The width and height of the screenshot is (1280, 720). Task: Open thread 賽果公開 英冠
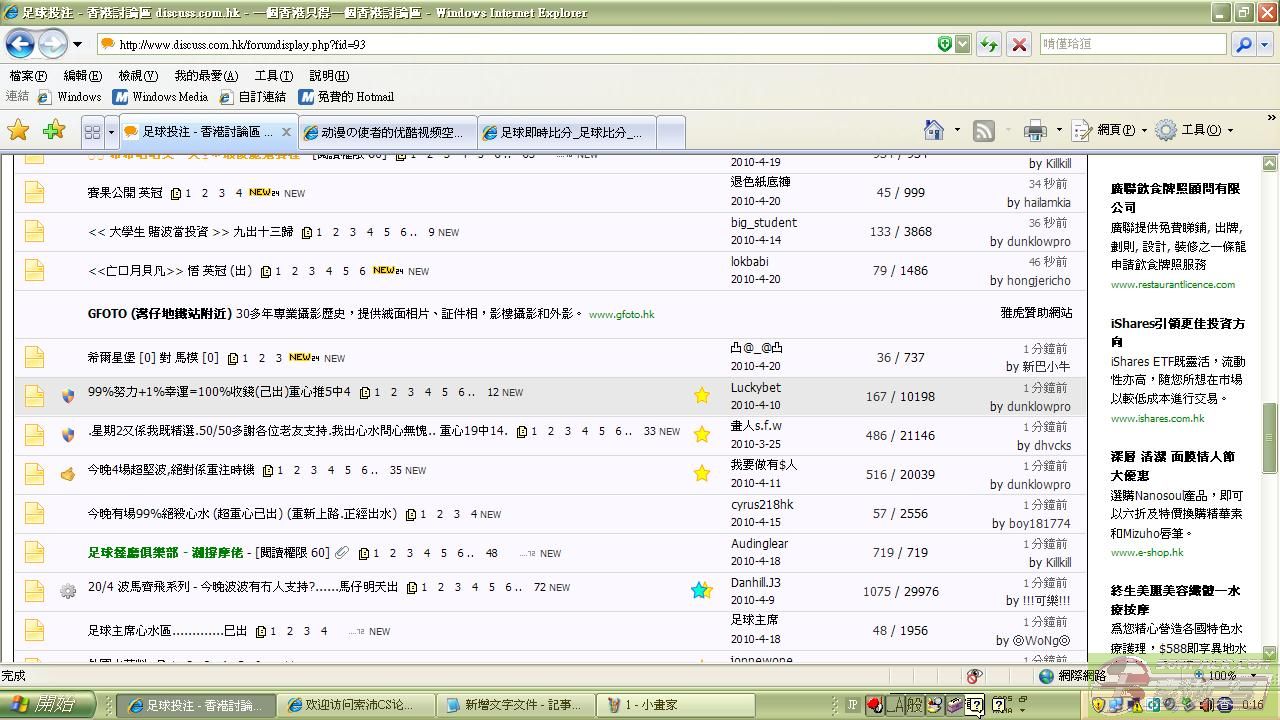125,193
